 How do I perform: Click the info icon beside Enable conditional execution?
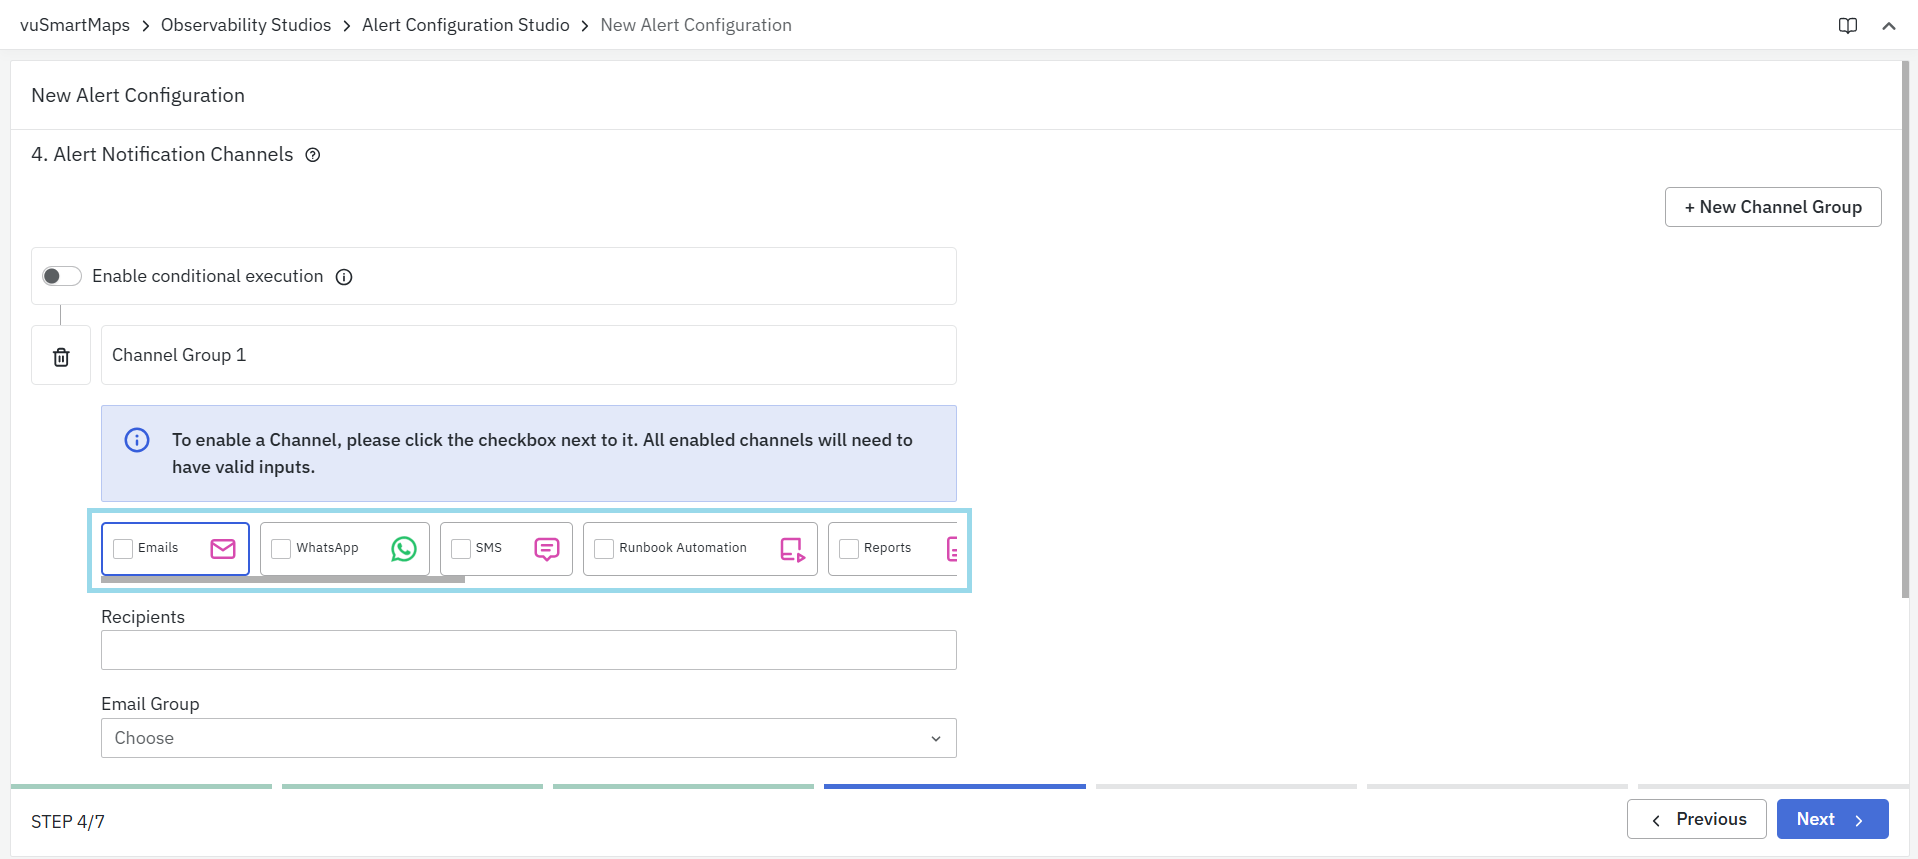tap(344, 277)
